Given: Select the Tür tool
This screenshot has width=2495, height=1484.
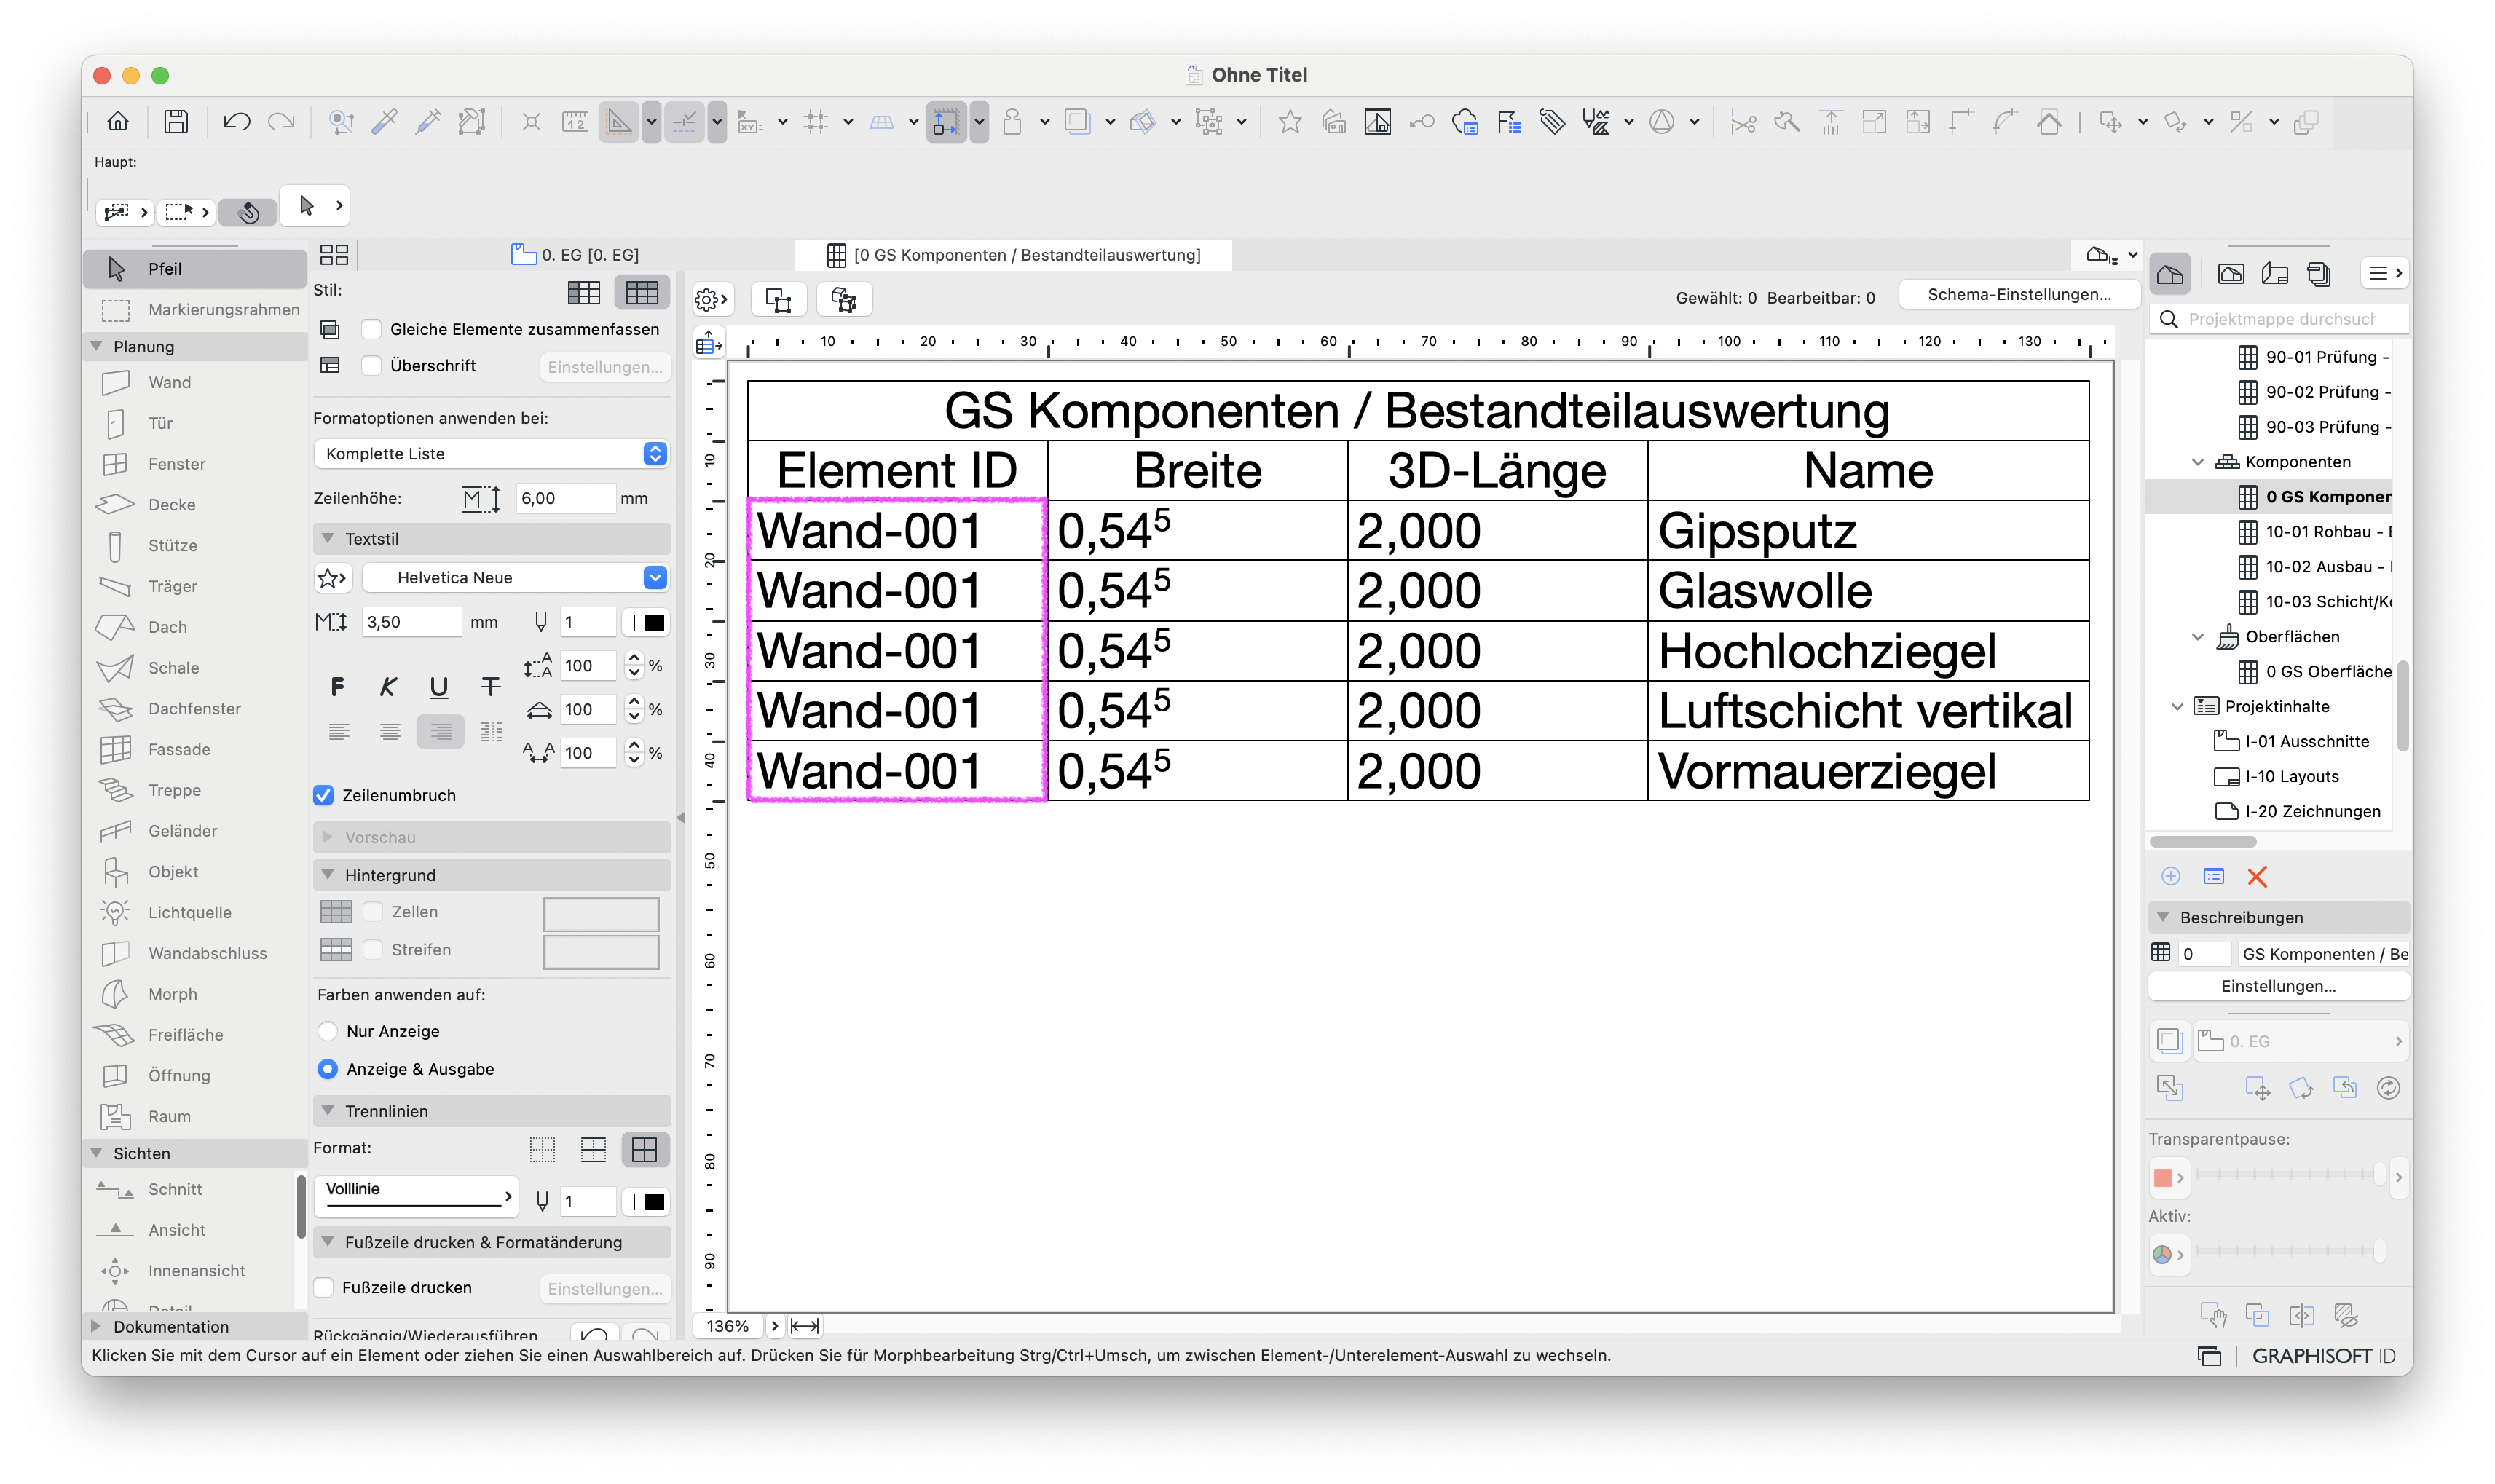Looking at the screenshot, I should (x=195, y=423).
